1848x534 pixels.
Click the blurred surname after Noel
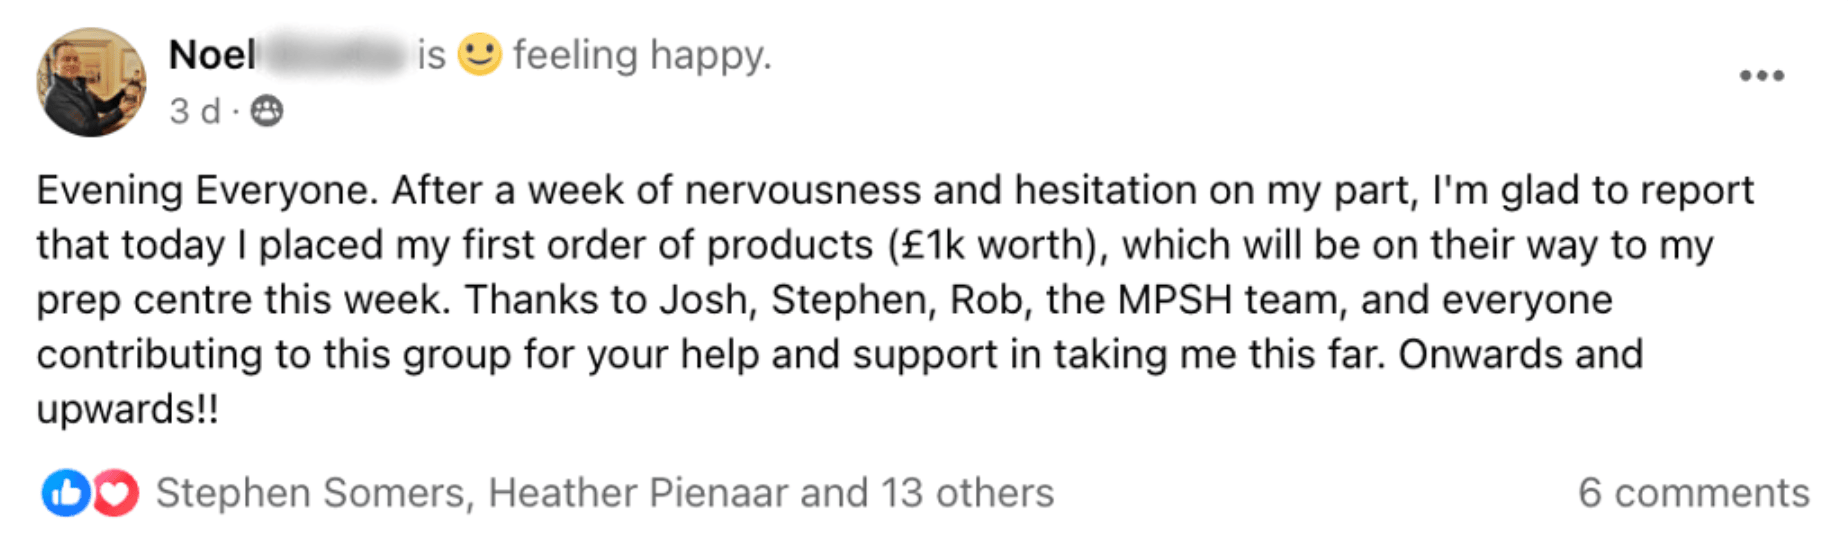[x=335, y=55]
